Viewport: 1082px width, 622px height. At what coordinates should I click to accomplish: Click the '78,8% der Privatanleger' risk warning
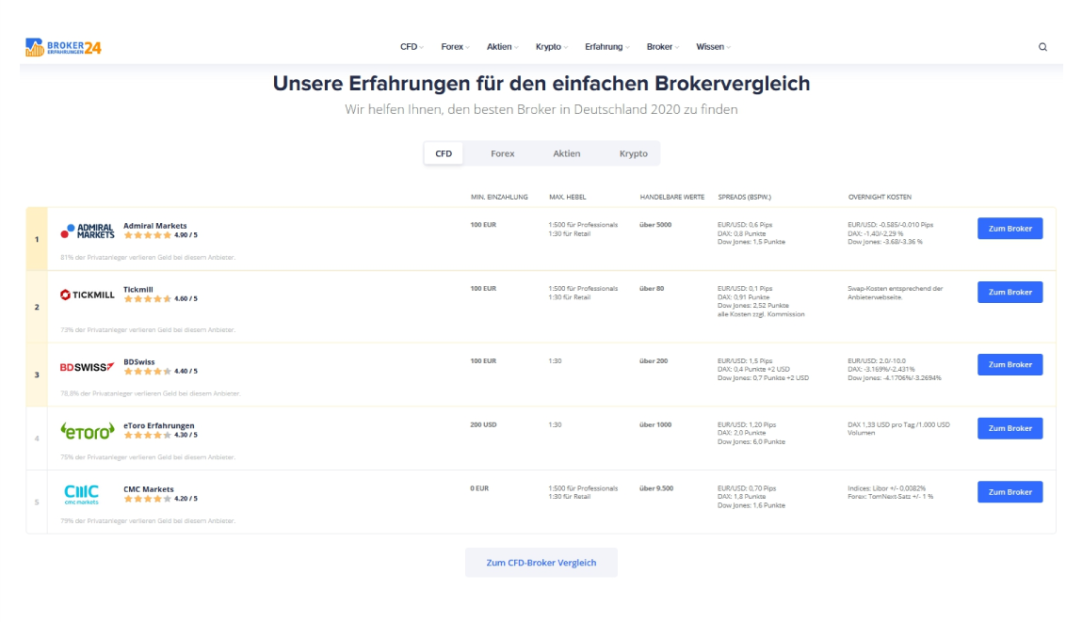(150, 393)
